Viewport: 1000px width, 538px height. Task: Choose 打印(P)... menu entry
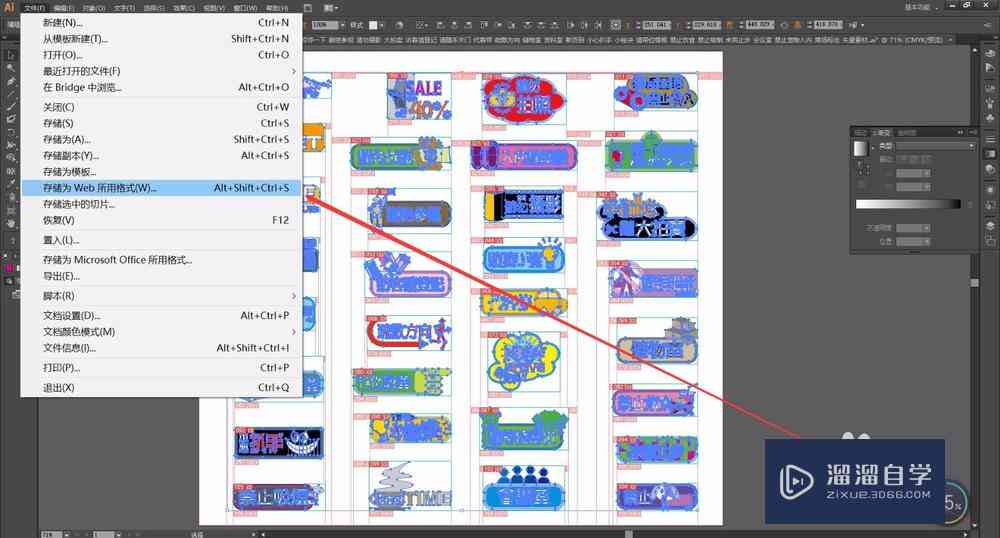tap(161, 368)
